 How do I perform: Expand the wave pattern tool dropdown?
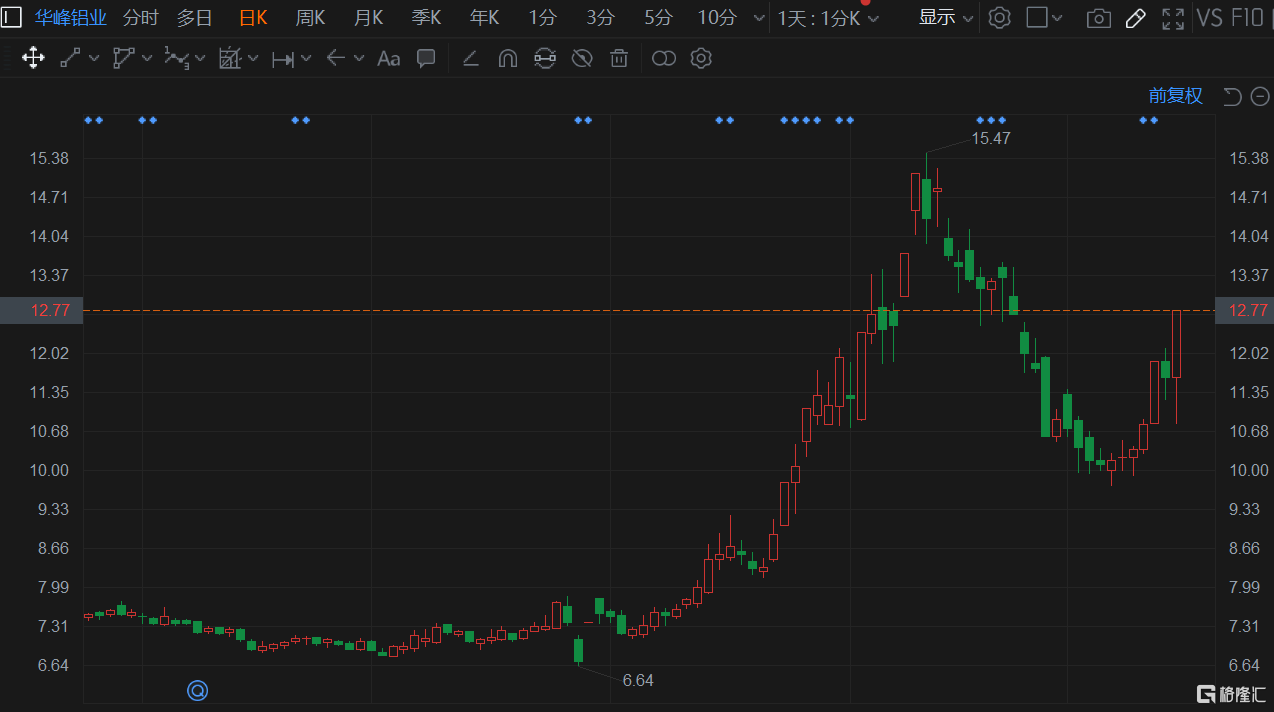[x=200, y=58]
